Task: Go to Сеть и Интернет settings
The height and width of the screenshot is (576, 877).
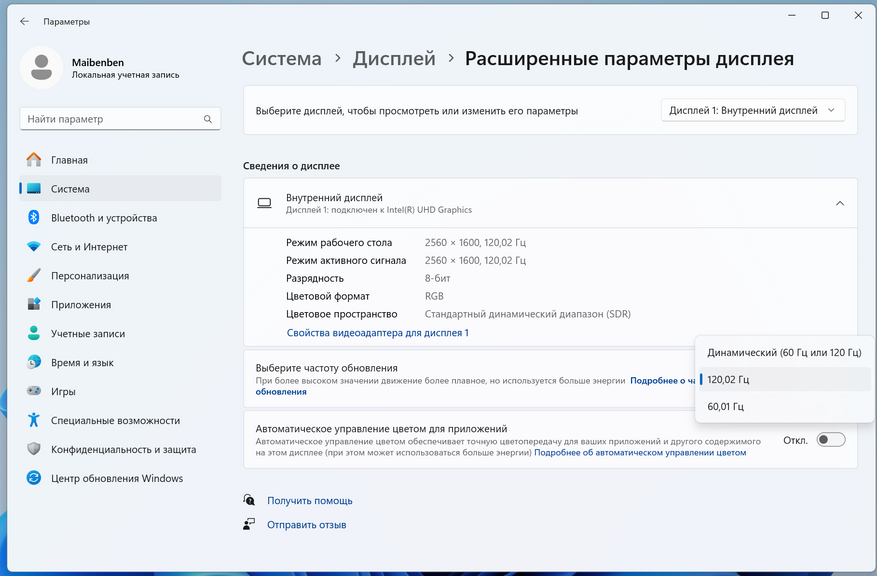Action: (x=120, y=247)
